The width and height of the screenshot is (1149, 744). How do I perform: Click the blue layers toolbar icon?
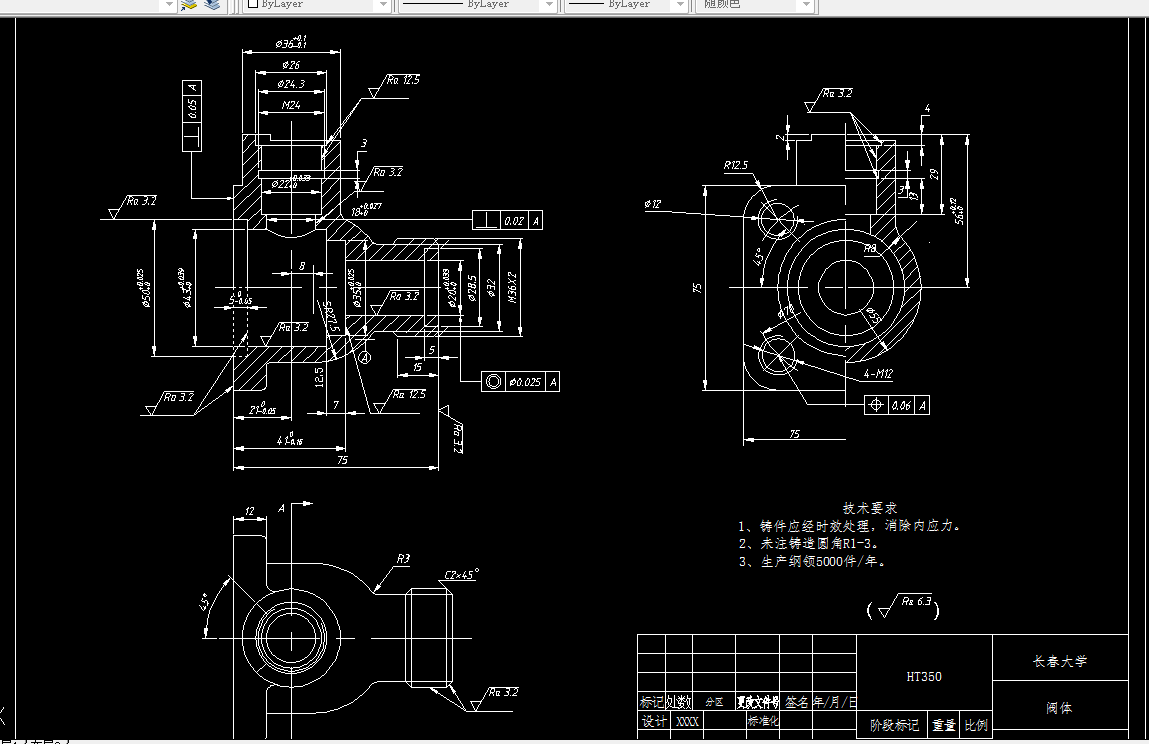[x=212, y=6]
